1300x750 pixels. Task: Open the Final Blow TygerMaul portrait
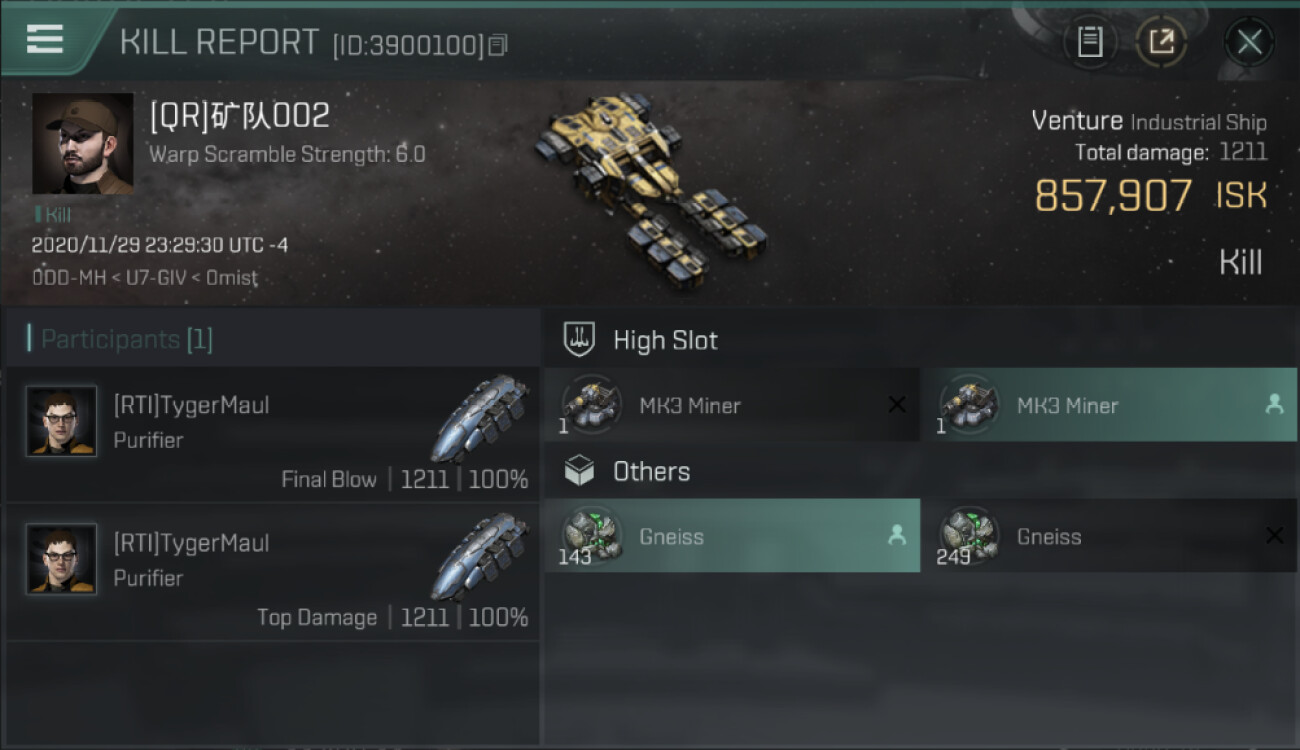click(62, 421)
